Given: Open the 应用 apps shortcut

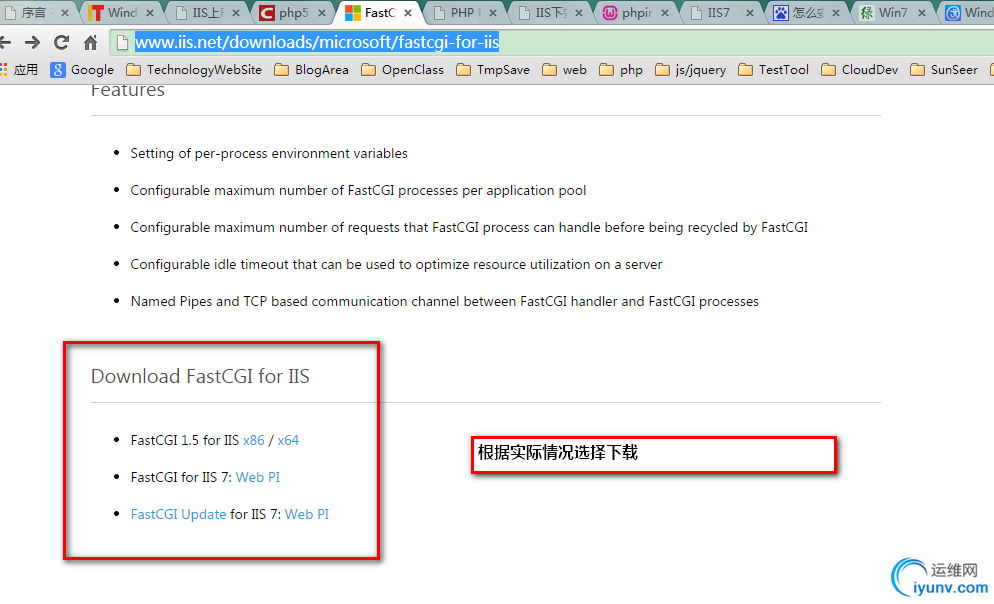Looking at the screenshot, I should tap(20, 70).
